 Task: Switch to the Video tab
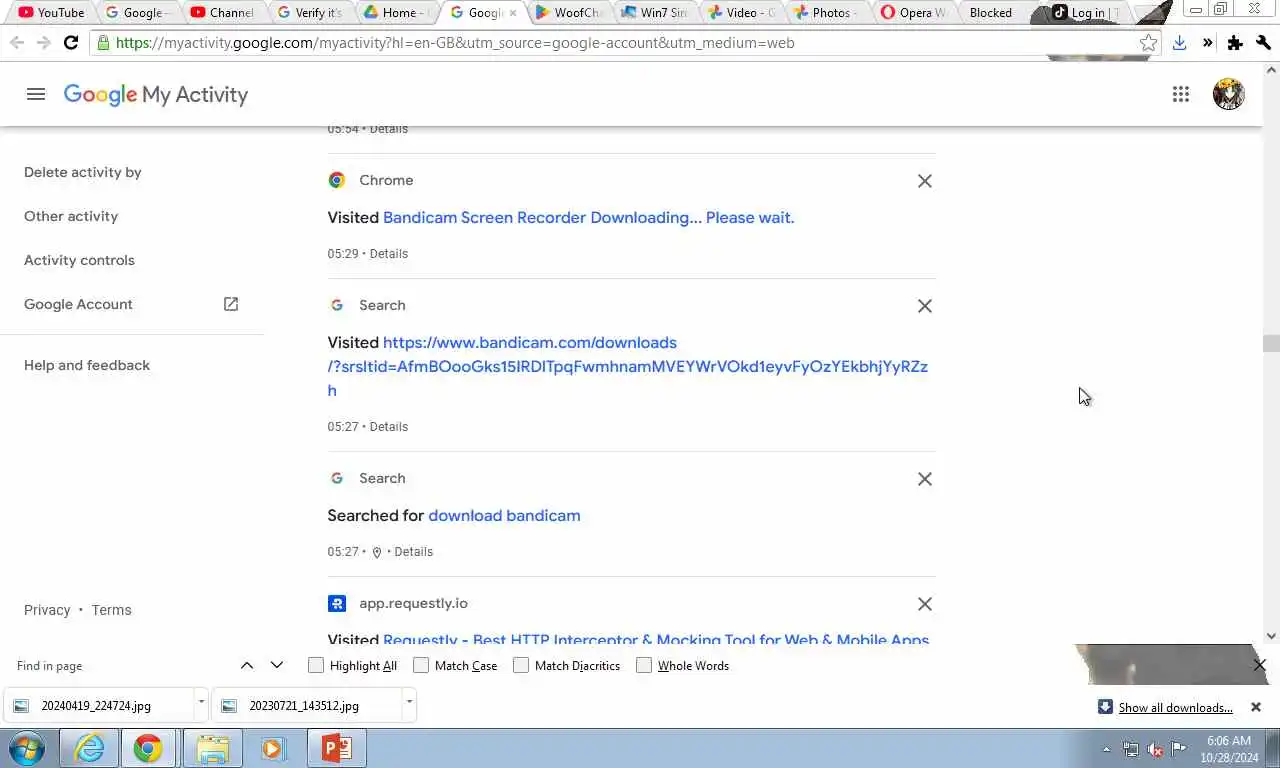[741, 13]
